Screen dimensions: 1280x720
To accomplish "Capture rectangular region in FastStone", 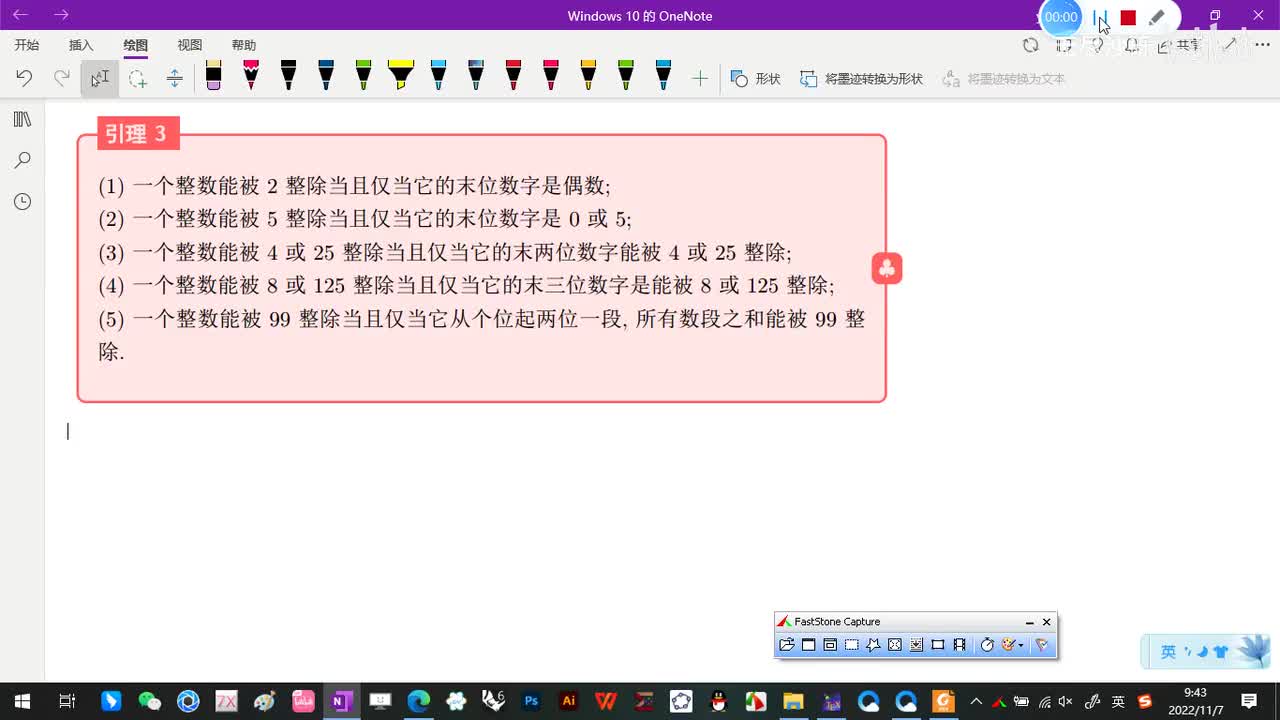I will point(851,645).
